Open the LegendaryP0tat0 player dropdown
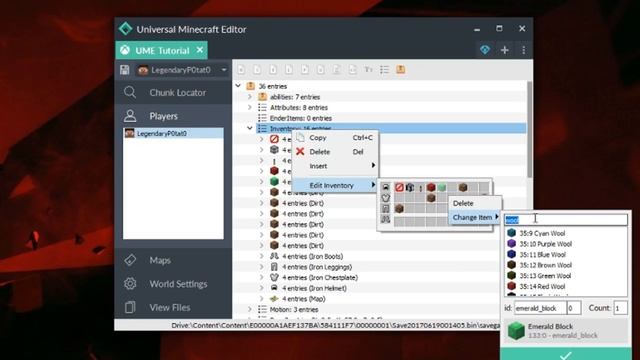 tap(182, 70)
